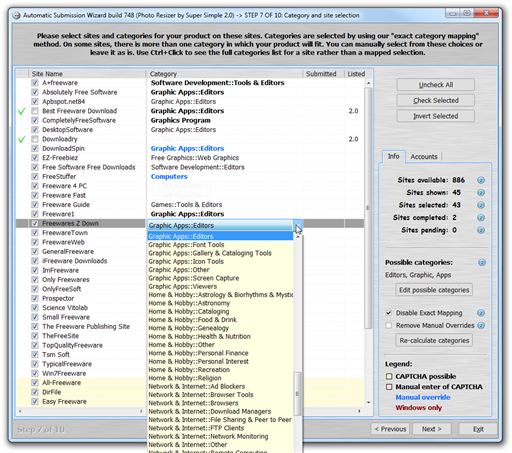Screen dimensions: 512x453
Task: Collapse the category combo box arrow
Action: coord(298,225)
